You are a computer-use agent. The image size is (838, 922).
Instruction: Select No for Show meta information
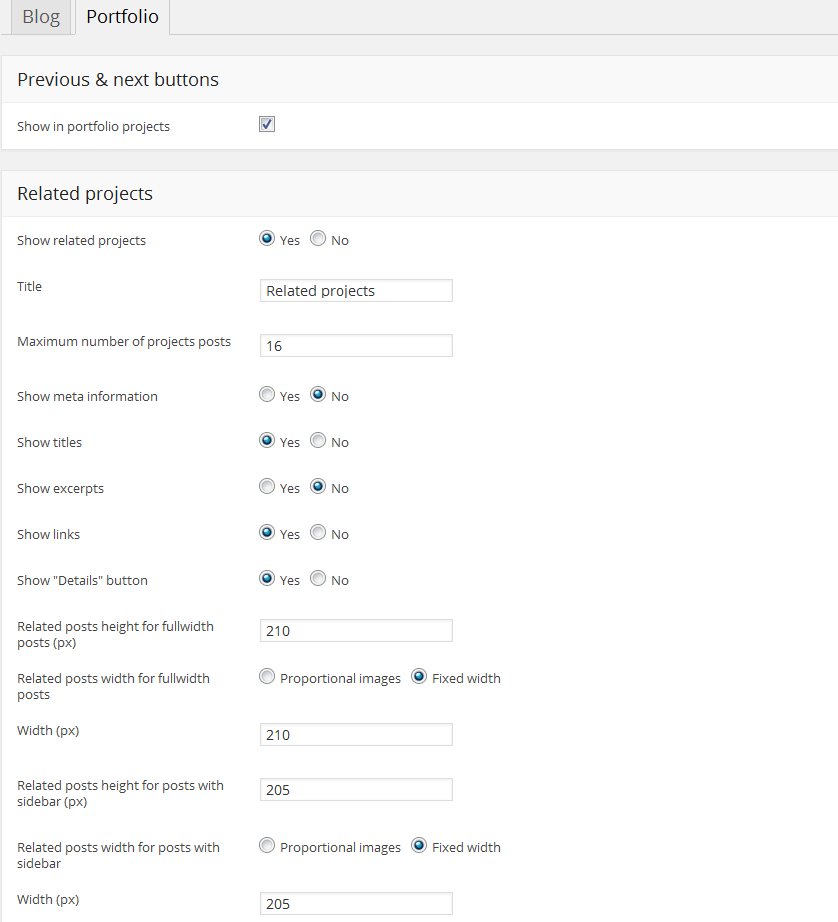pyautogui.click(x=318, y=395)
